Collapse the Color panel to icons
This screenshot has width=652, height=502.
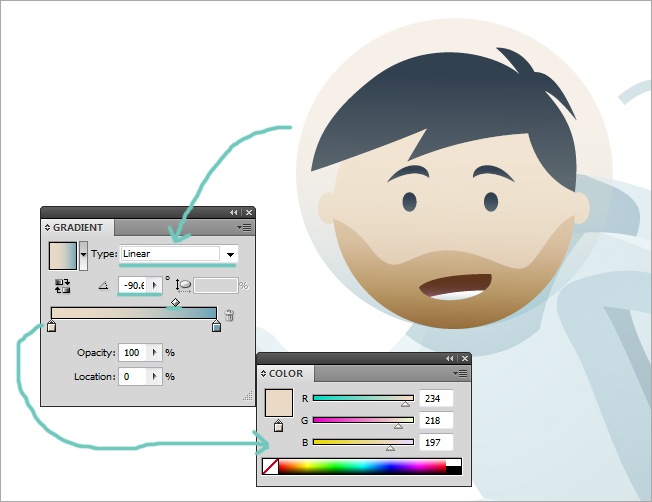tap(449, 359)
